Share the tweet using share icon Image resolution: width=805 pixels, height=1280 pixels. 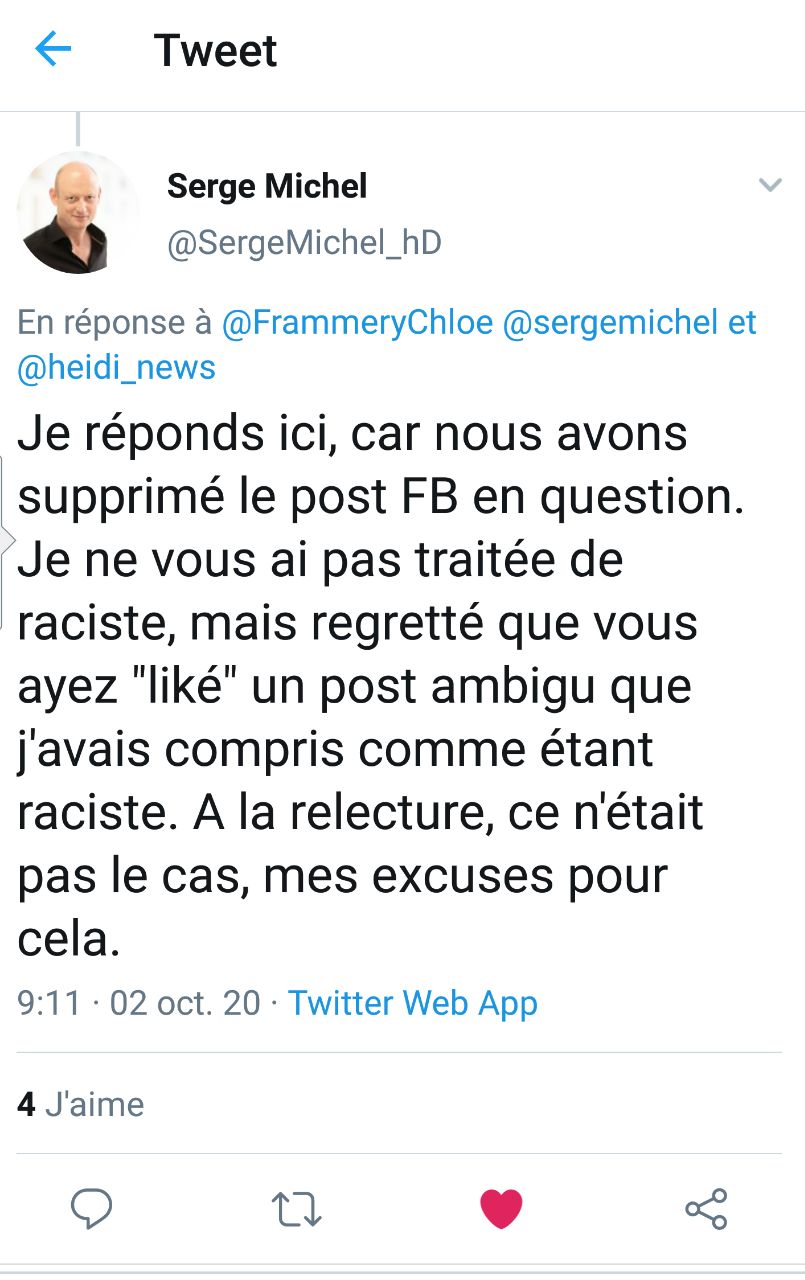pyautogui.click(x=706, y=1209)
